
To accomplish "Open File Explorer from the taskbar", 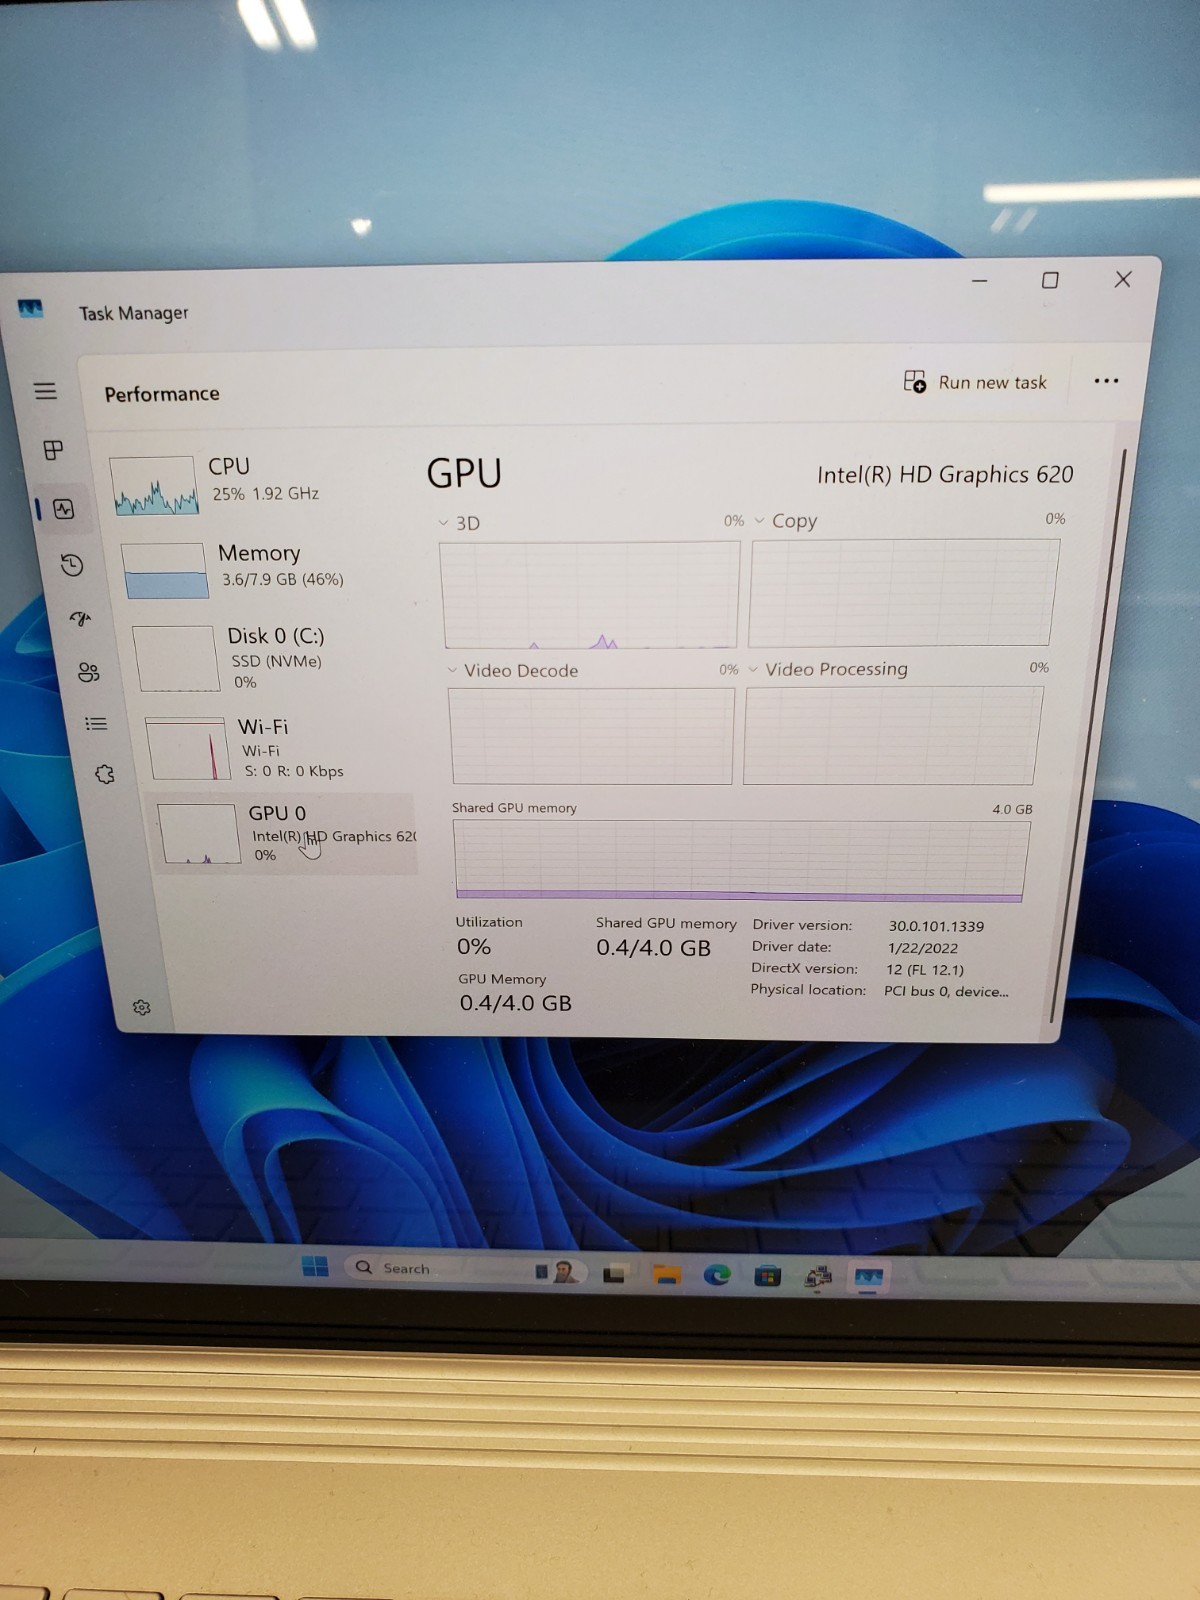I will point(666,1274).
